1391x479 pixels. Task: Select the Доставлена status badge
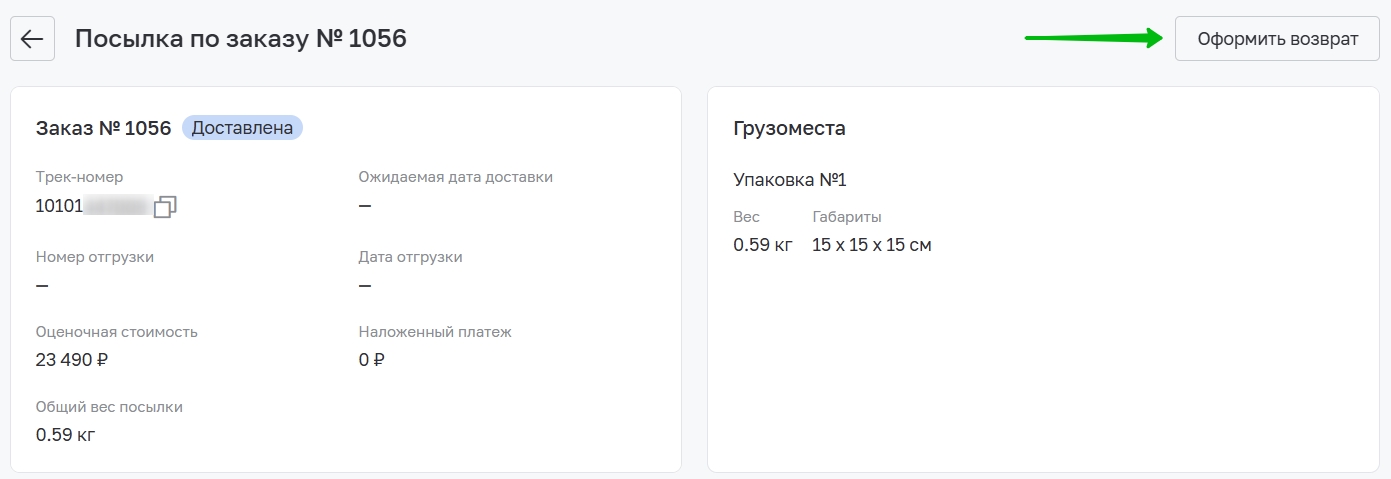coord(242,128)
